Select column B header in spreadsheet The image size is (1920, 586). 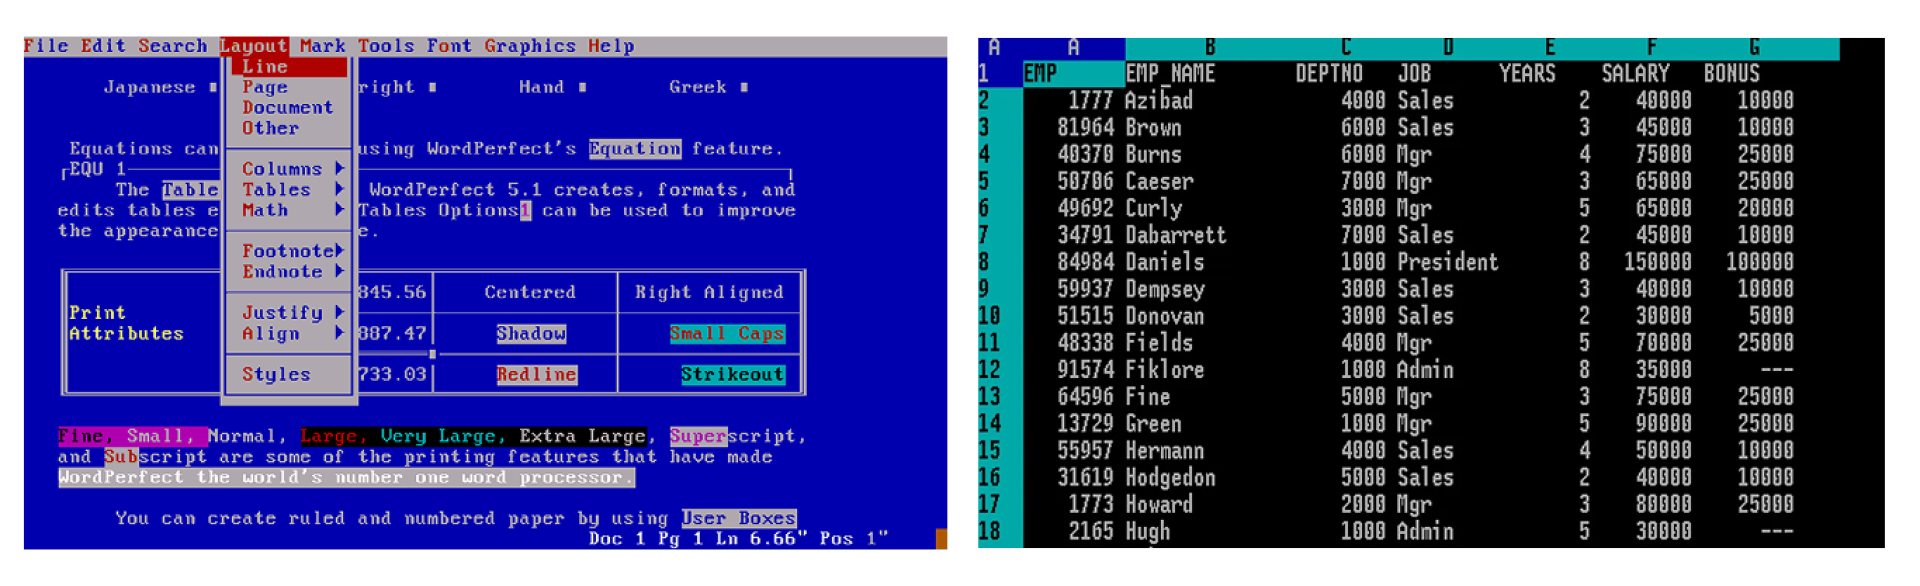click(1210, 48)
